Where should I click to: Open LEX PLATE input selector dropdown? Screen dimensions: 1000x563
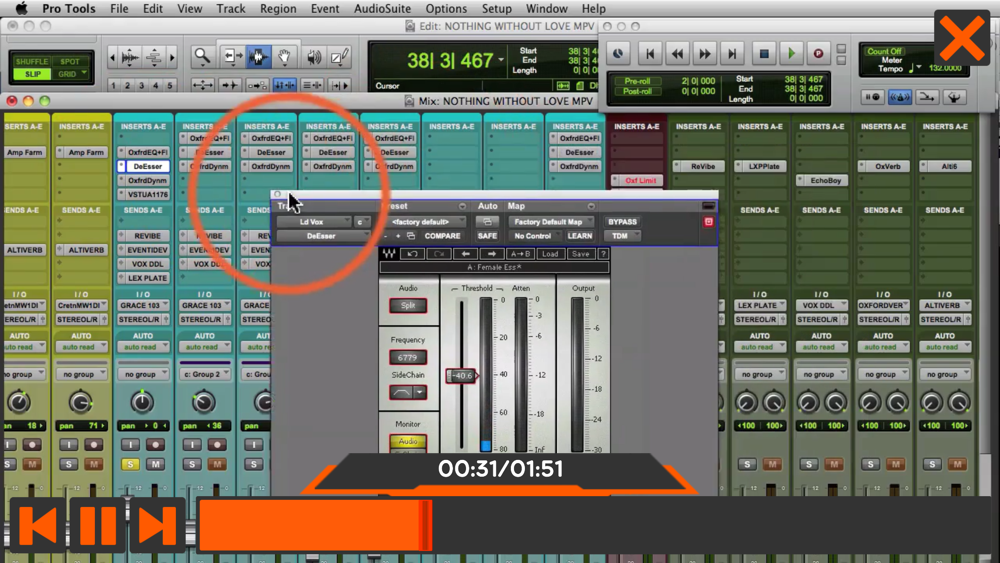tap(760, 305)
